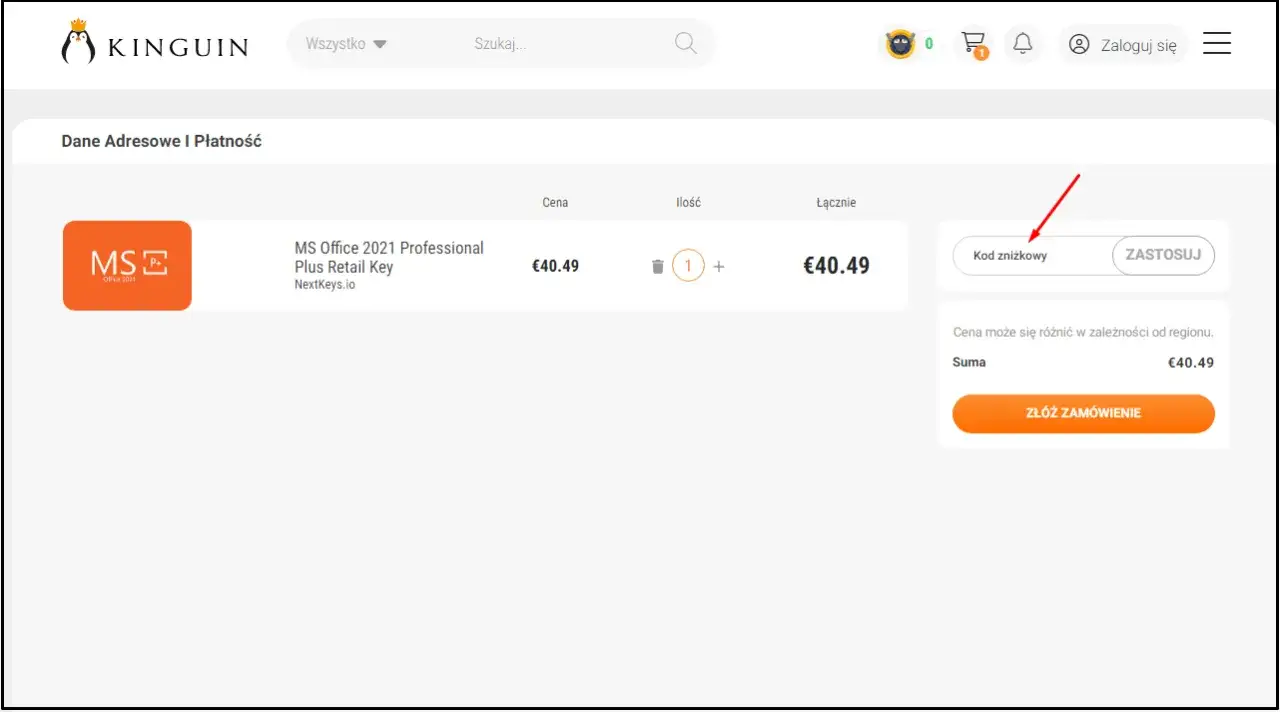Click the quantity value circle
The height and width of the screenshot is (712, 1280).
point(688,267)
